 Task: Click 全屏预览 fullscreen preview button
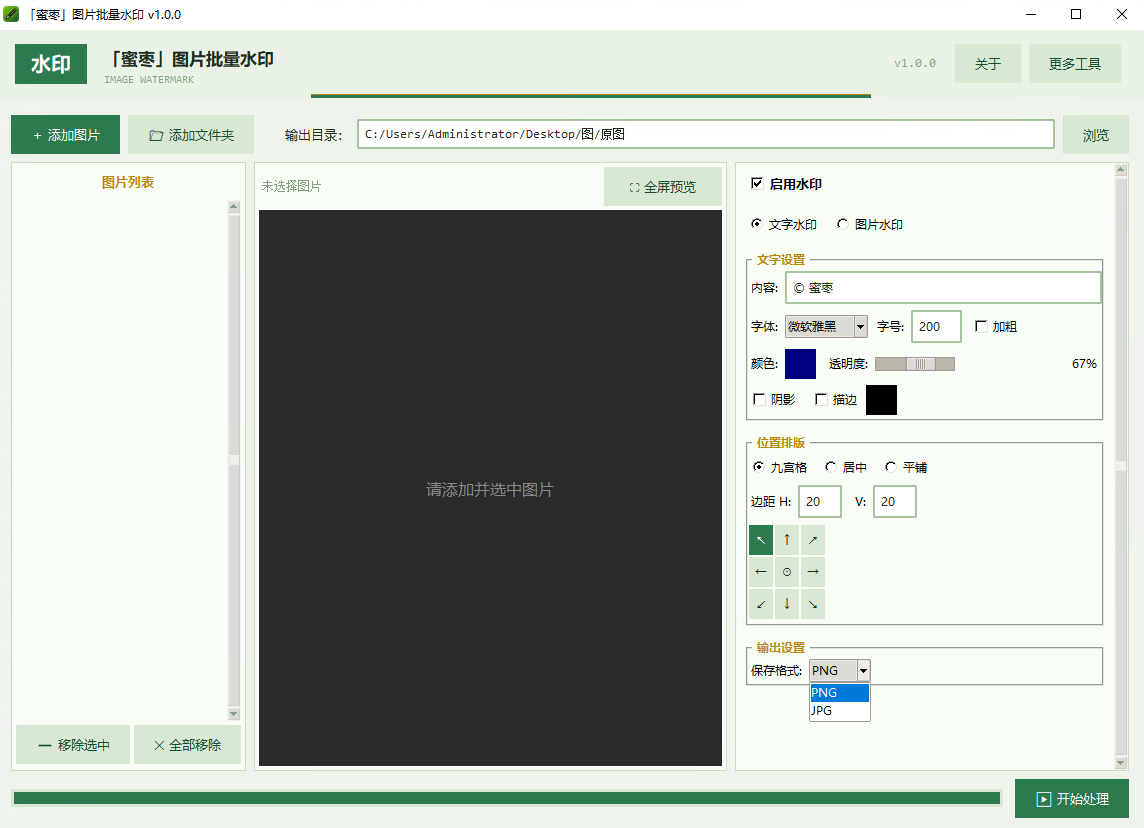(x=662, y=187)
